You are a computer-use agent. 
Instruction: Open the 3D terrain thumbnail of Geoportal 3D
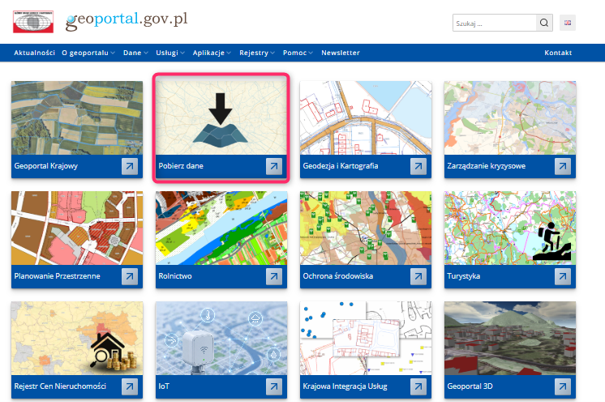[x=510, y=338]
